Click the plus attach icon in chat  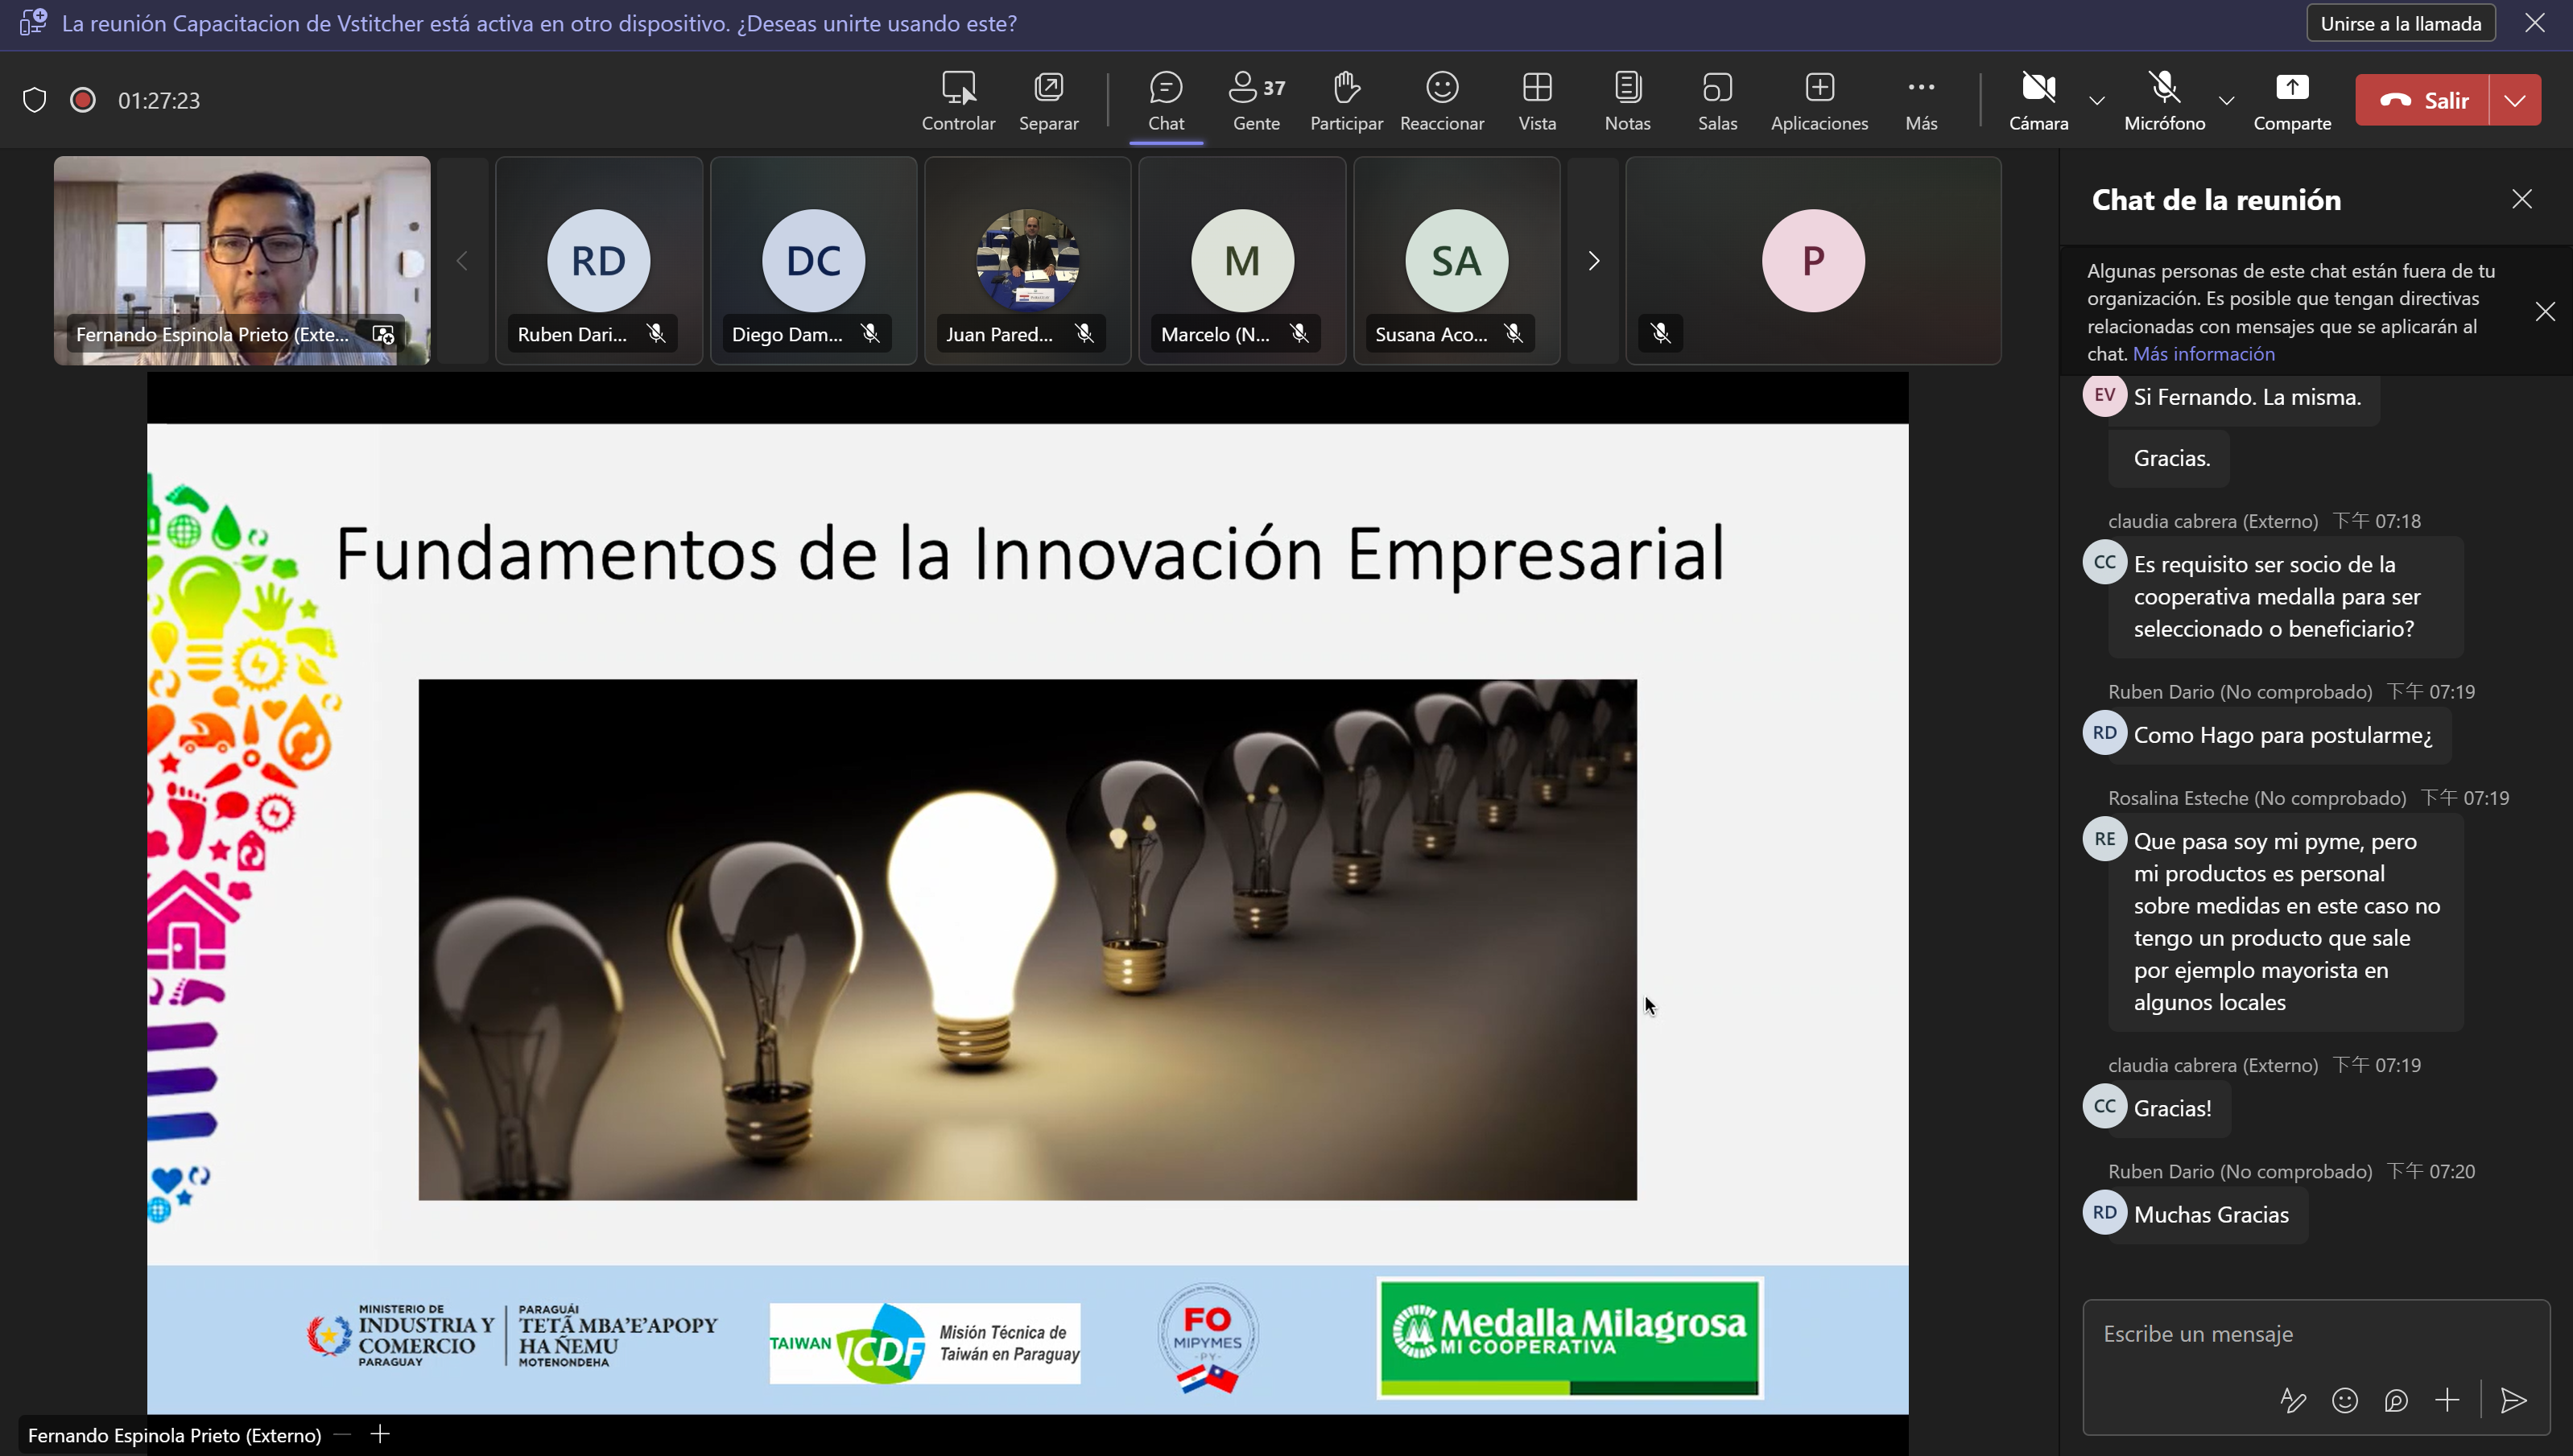pyautogui.click(x=2446, y=1400)
